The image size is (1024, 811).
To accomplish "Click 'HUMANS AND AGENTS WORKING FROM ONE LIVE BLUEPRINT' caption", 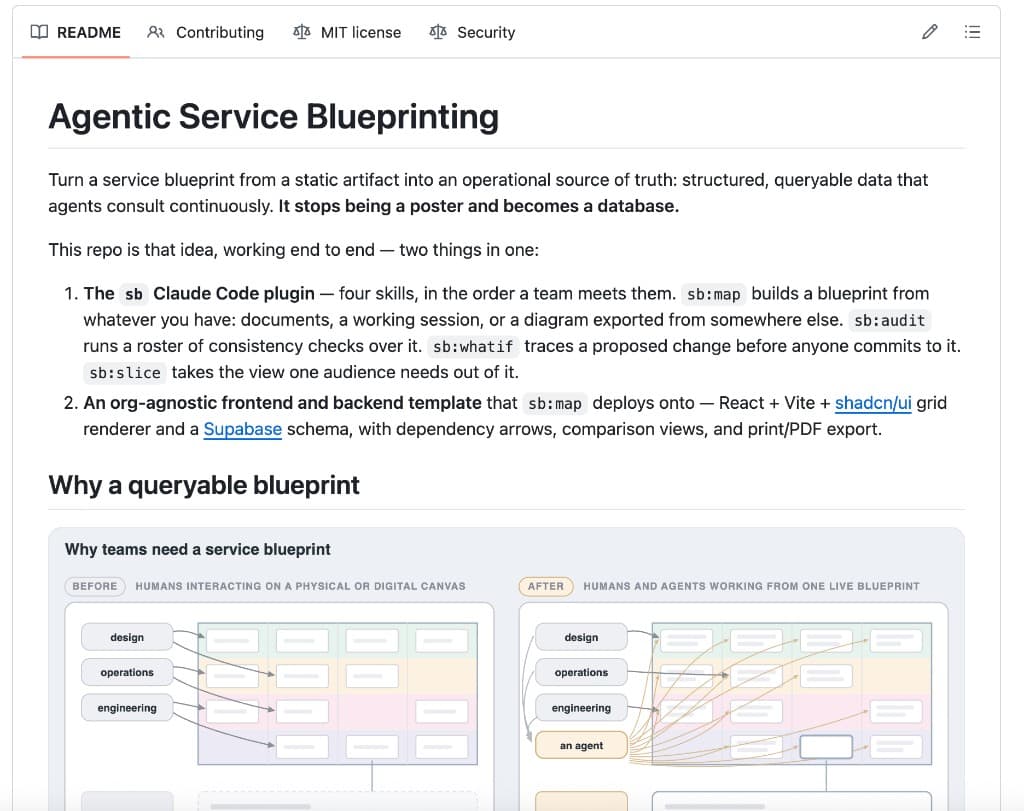I will click(751, 586).
